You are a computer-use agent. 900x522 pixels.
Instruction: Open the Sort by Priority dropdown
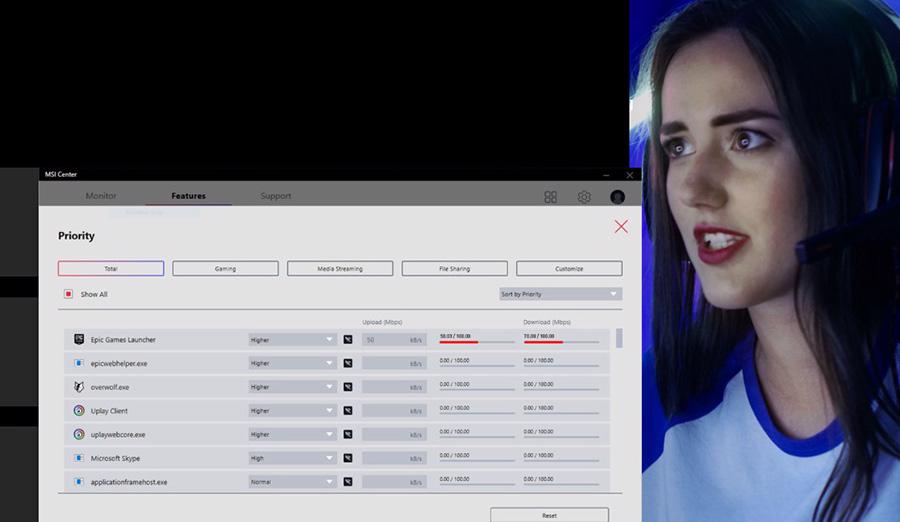560,294
